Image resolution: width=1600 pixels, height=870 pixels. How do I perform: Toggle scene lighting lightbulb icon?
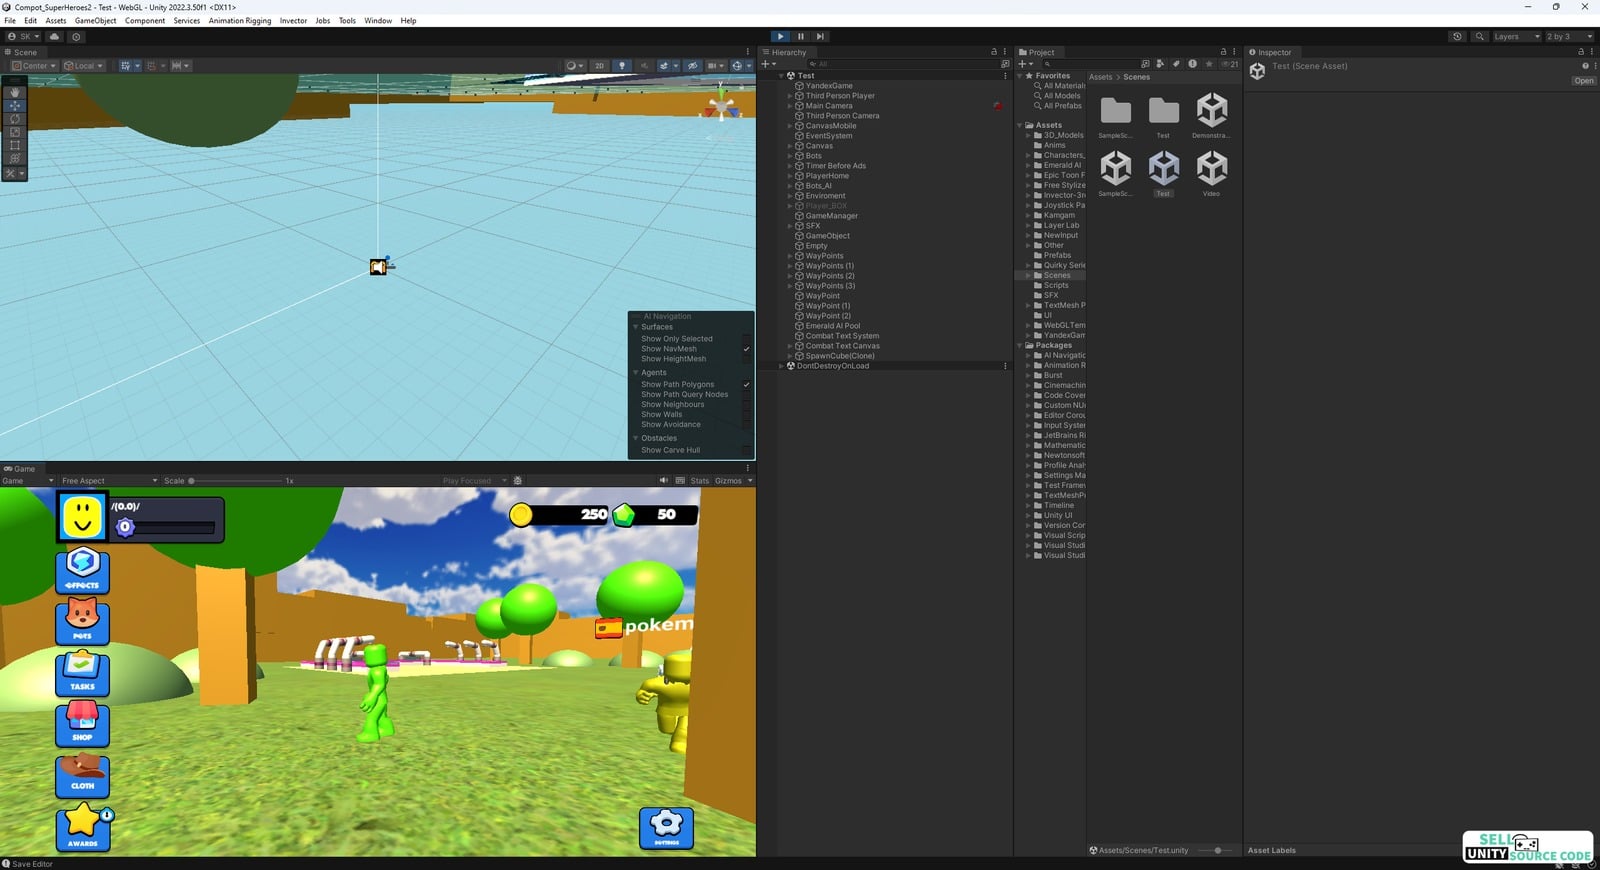[x=622, y=66]
